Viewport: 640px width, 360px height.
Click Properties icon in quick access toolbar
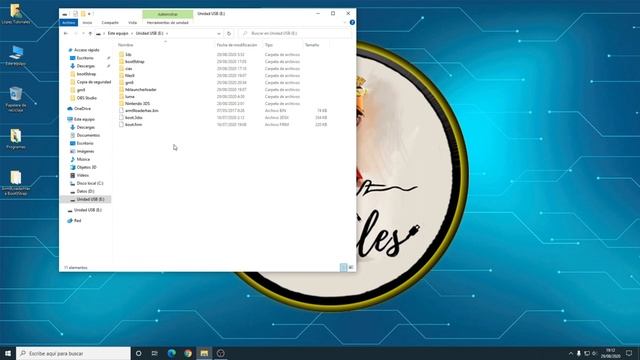pyautogui.click(x=75, y=13)
